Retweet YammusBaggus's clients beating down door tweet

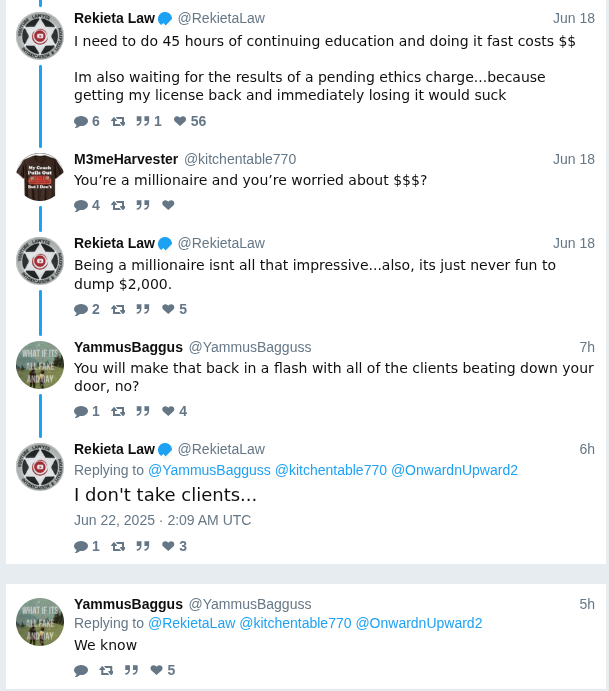point(118,411)
